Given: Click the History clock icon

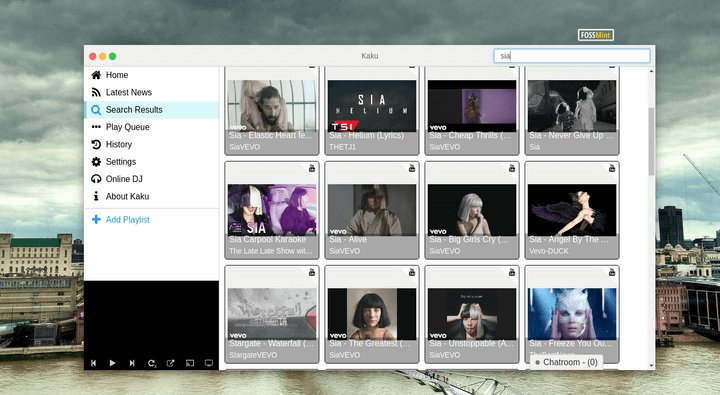Looking at the screenshot, I should [x=96, y=144].
